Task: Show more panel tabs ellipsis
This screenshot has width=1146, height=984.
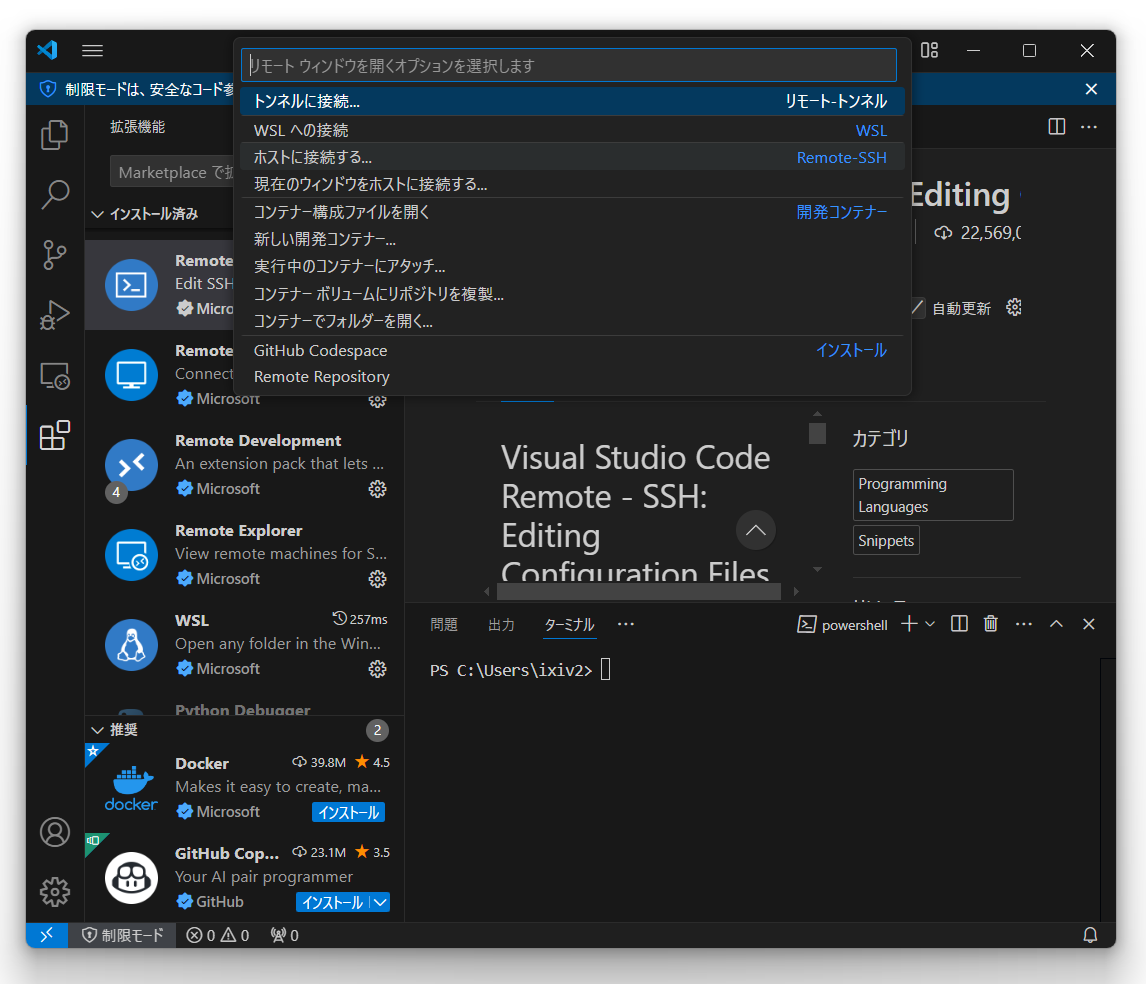Action: [626, 624]
